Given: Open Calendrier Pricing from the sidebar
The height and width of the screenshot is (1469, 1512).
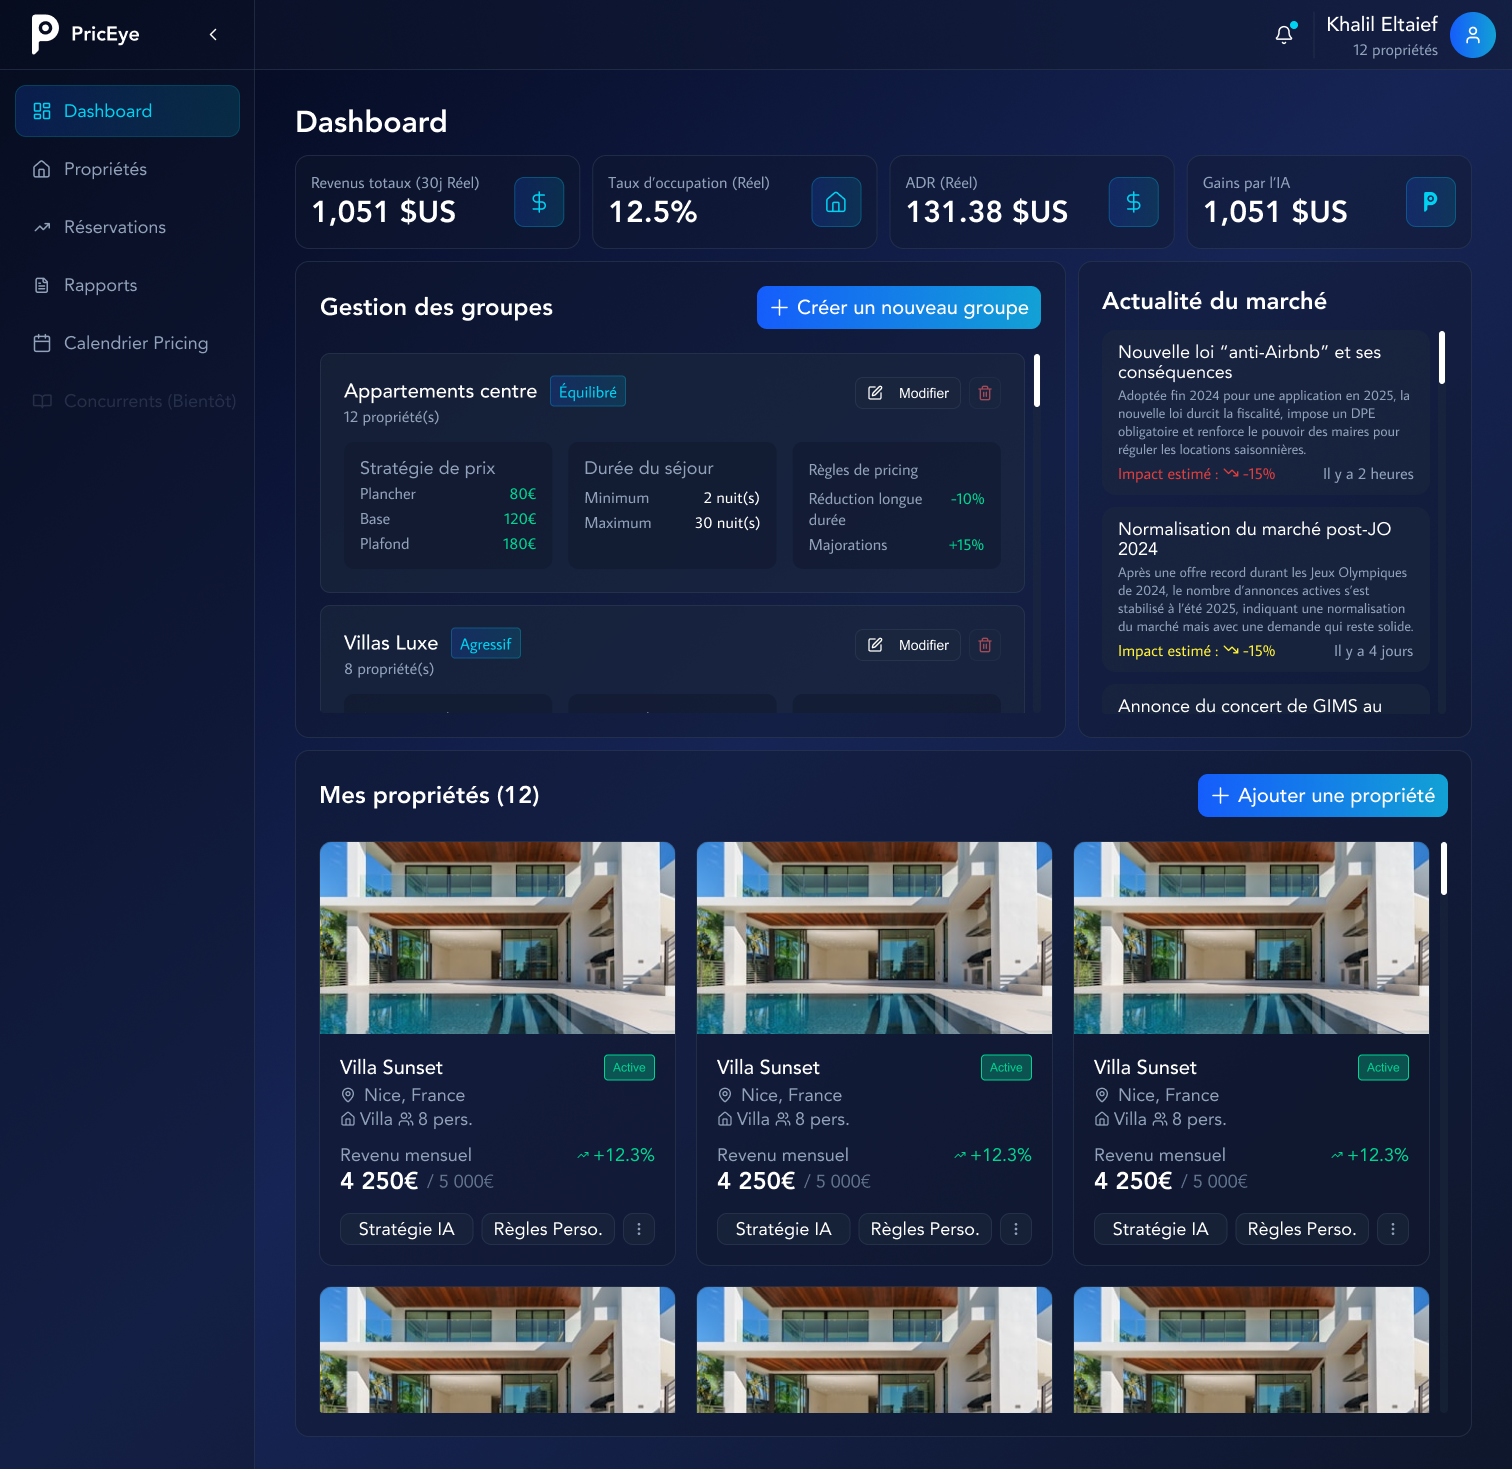Looking at the screenshot, I should tap(136, 343).
